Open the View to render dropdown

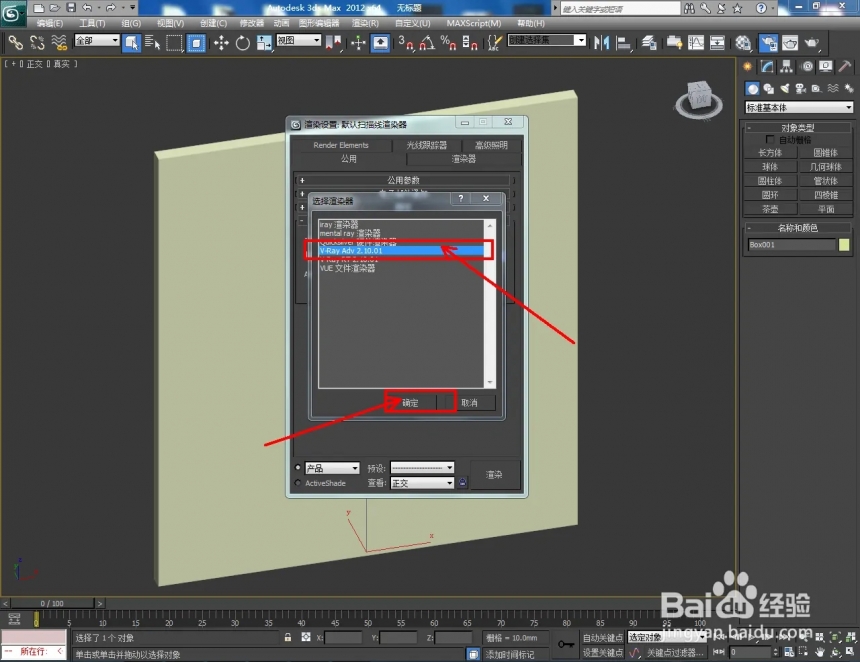coord(422,483)
